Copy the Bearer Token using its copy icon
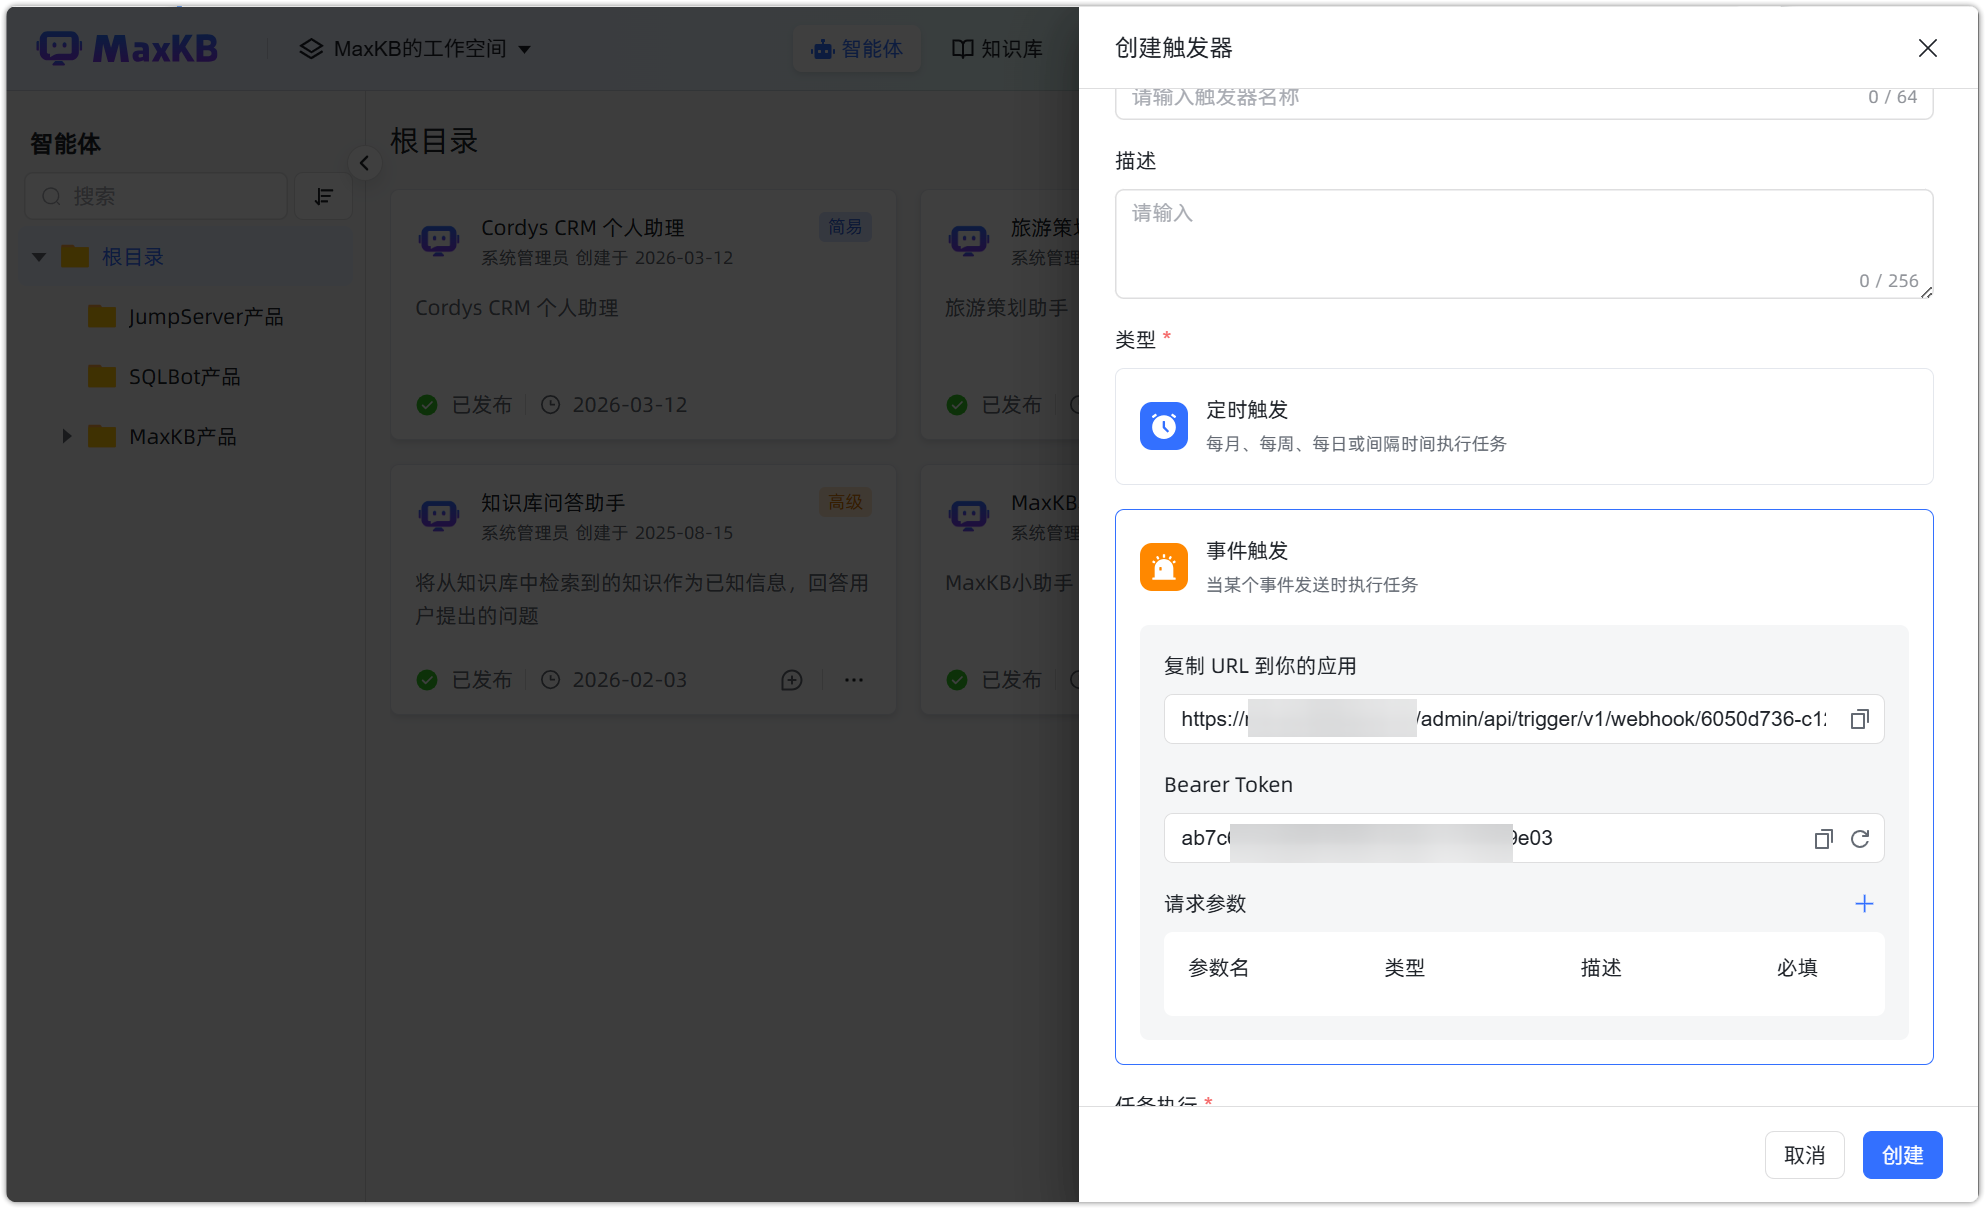Image resolution: width=1985 pixels, height=1208 pixels. click(x=1822, y=838)
